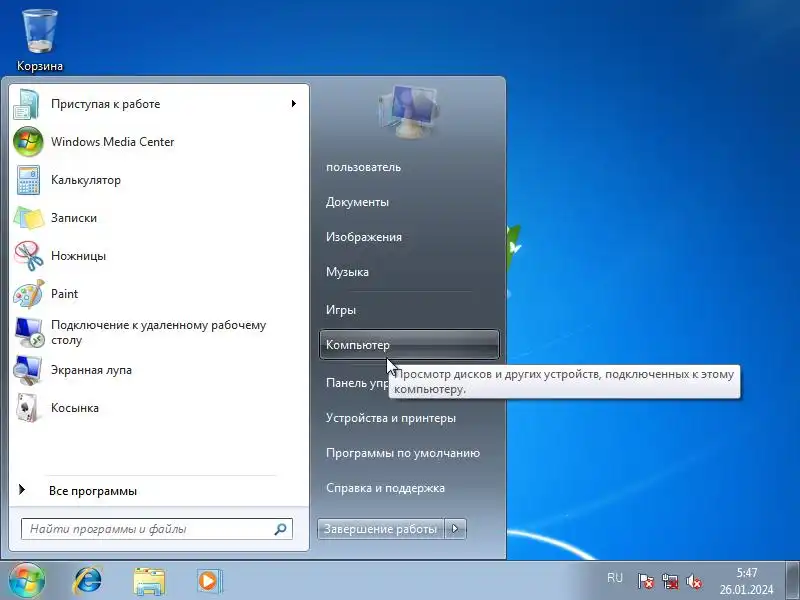Click Подключение к удаленному рабочему столу text
This screenshot has width=800, height=600.
click(x=158, y=332)
